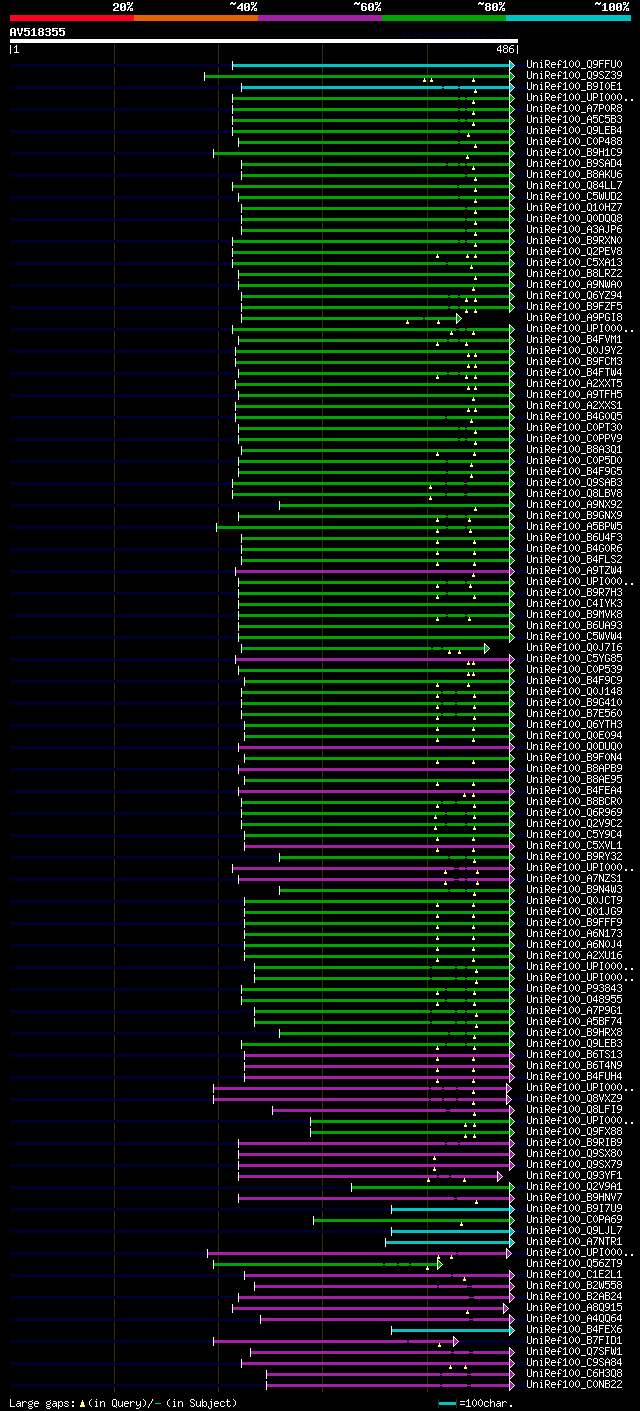This screenshot has height=1411, width=640.
Task: Select the AV518355 query title
Action: coord(38,32)
